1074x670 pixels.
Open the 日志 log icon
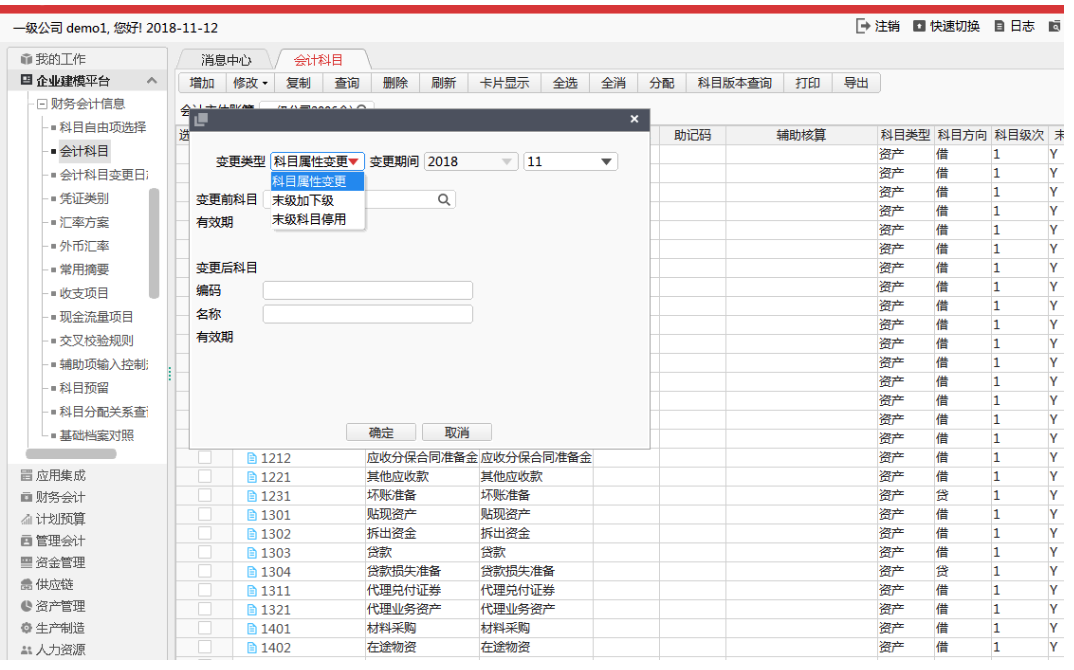click(999, 26)
